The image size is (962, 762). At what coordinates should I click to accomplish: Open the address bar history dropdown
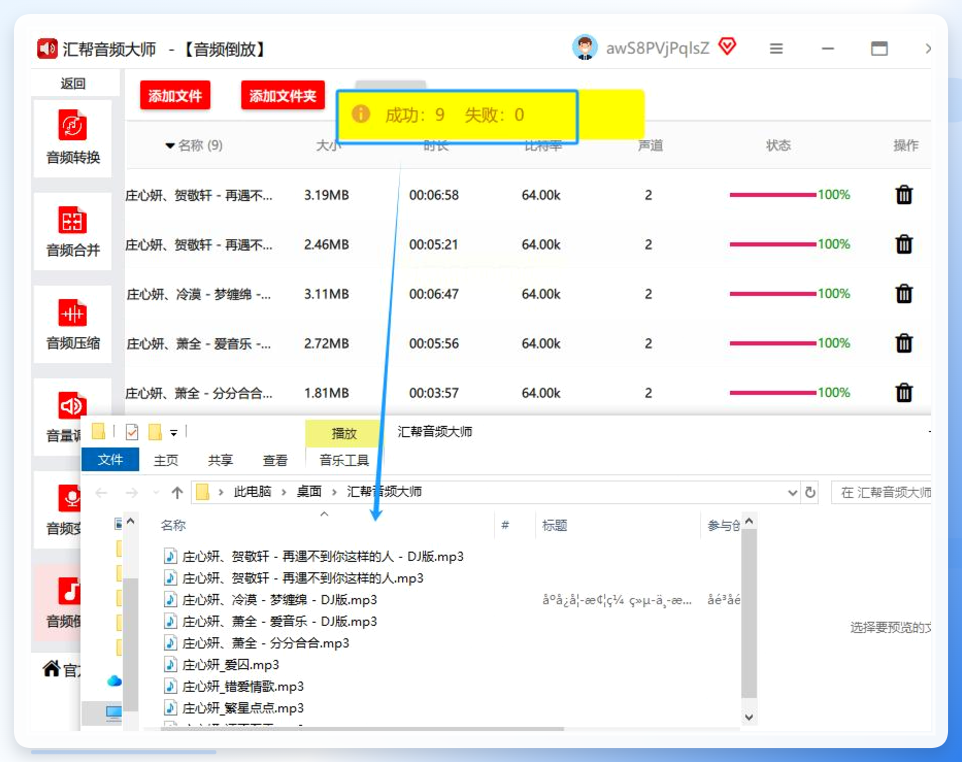point(792,492)
